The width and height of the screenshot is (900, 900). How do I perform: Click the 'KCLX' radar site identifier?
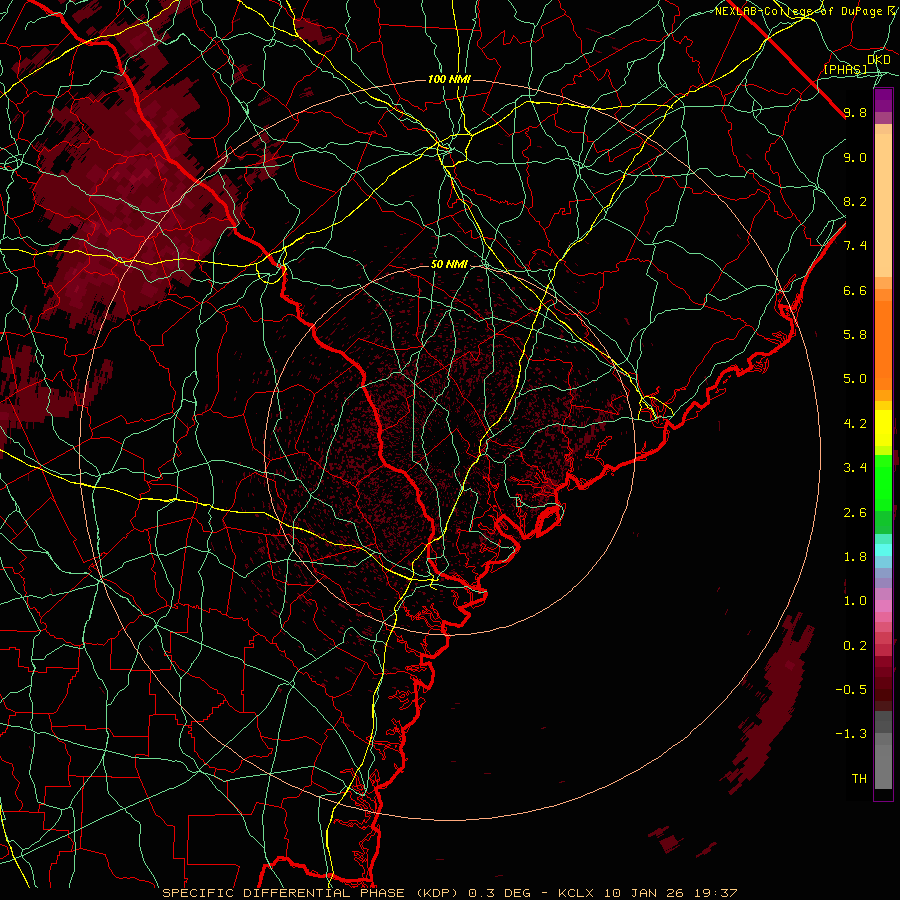tap(577, 893)
